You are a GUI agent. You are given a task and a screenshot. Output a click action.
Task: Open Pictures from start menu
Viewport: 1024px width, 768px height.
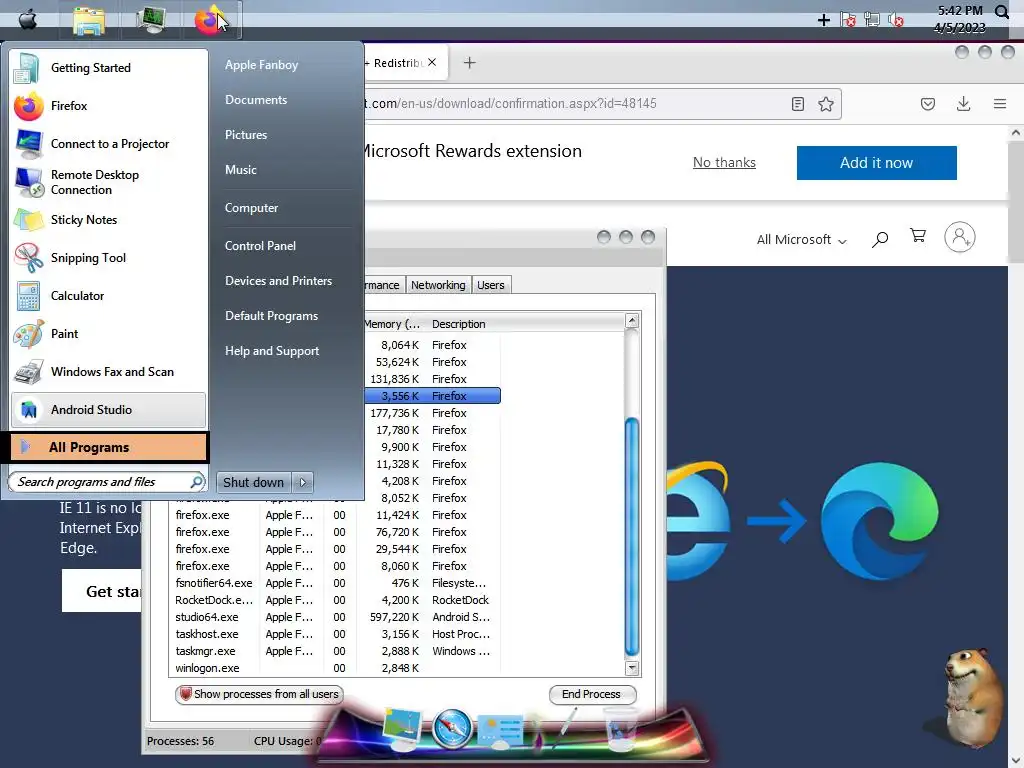pyautogui.click(x=246, y=135)
